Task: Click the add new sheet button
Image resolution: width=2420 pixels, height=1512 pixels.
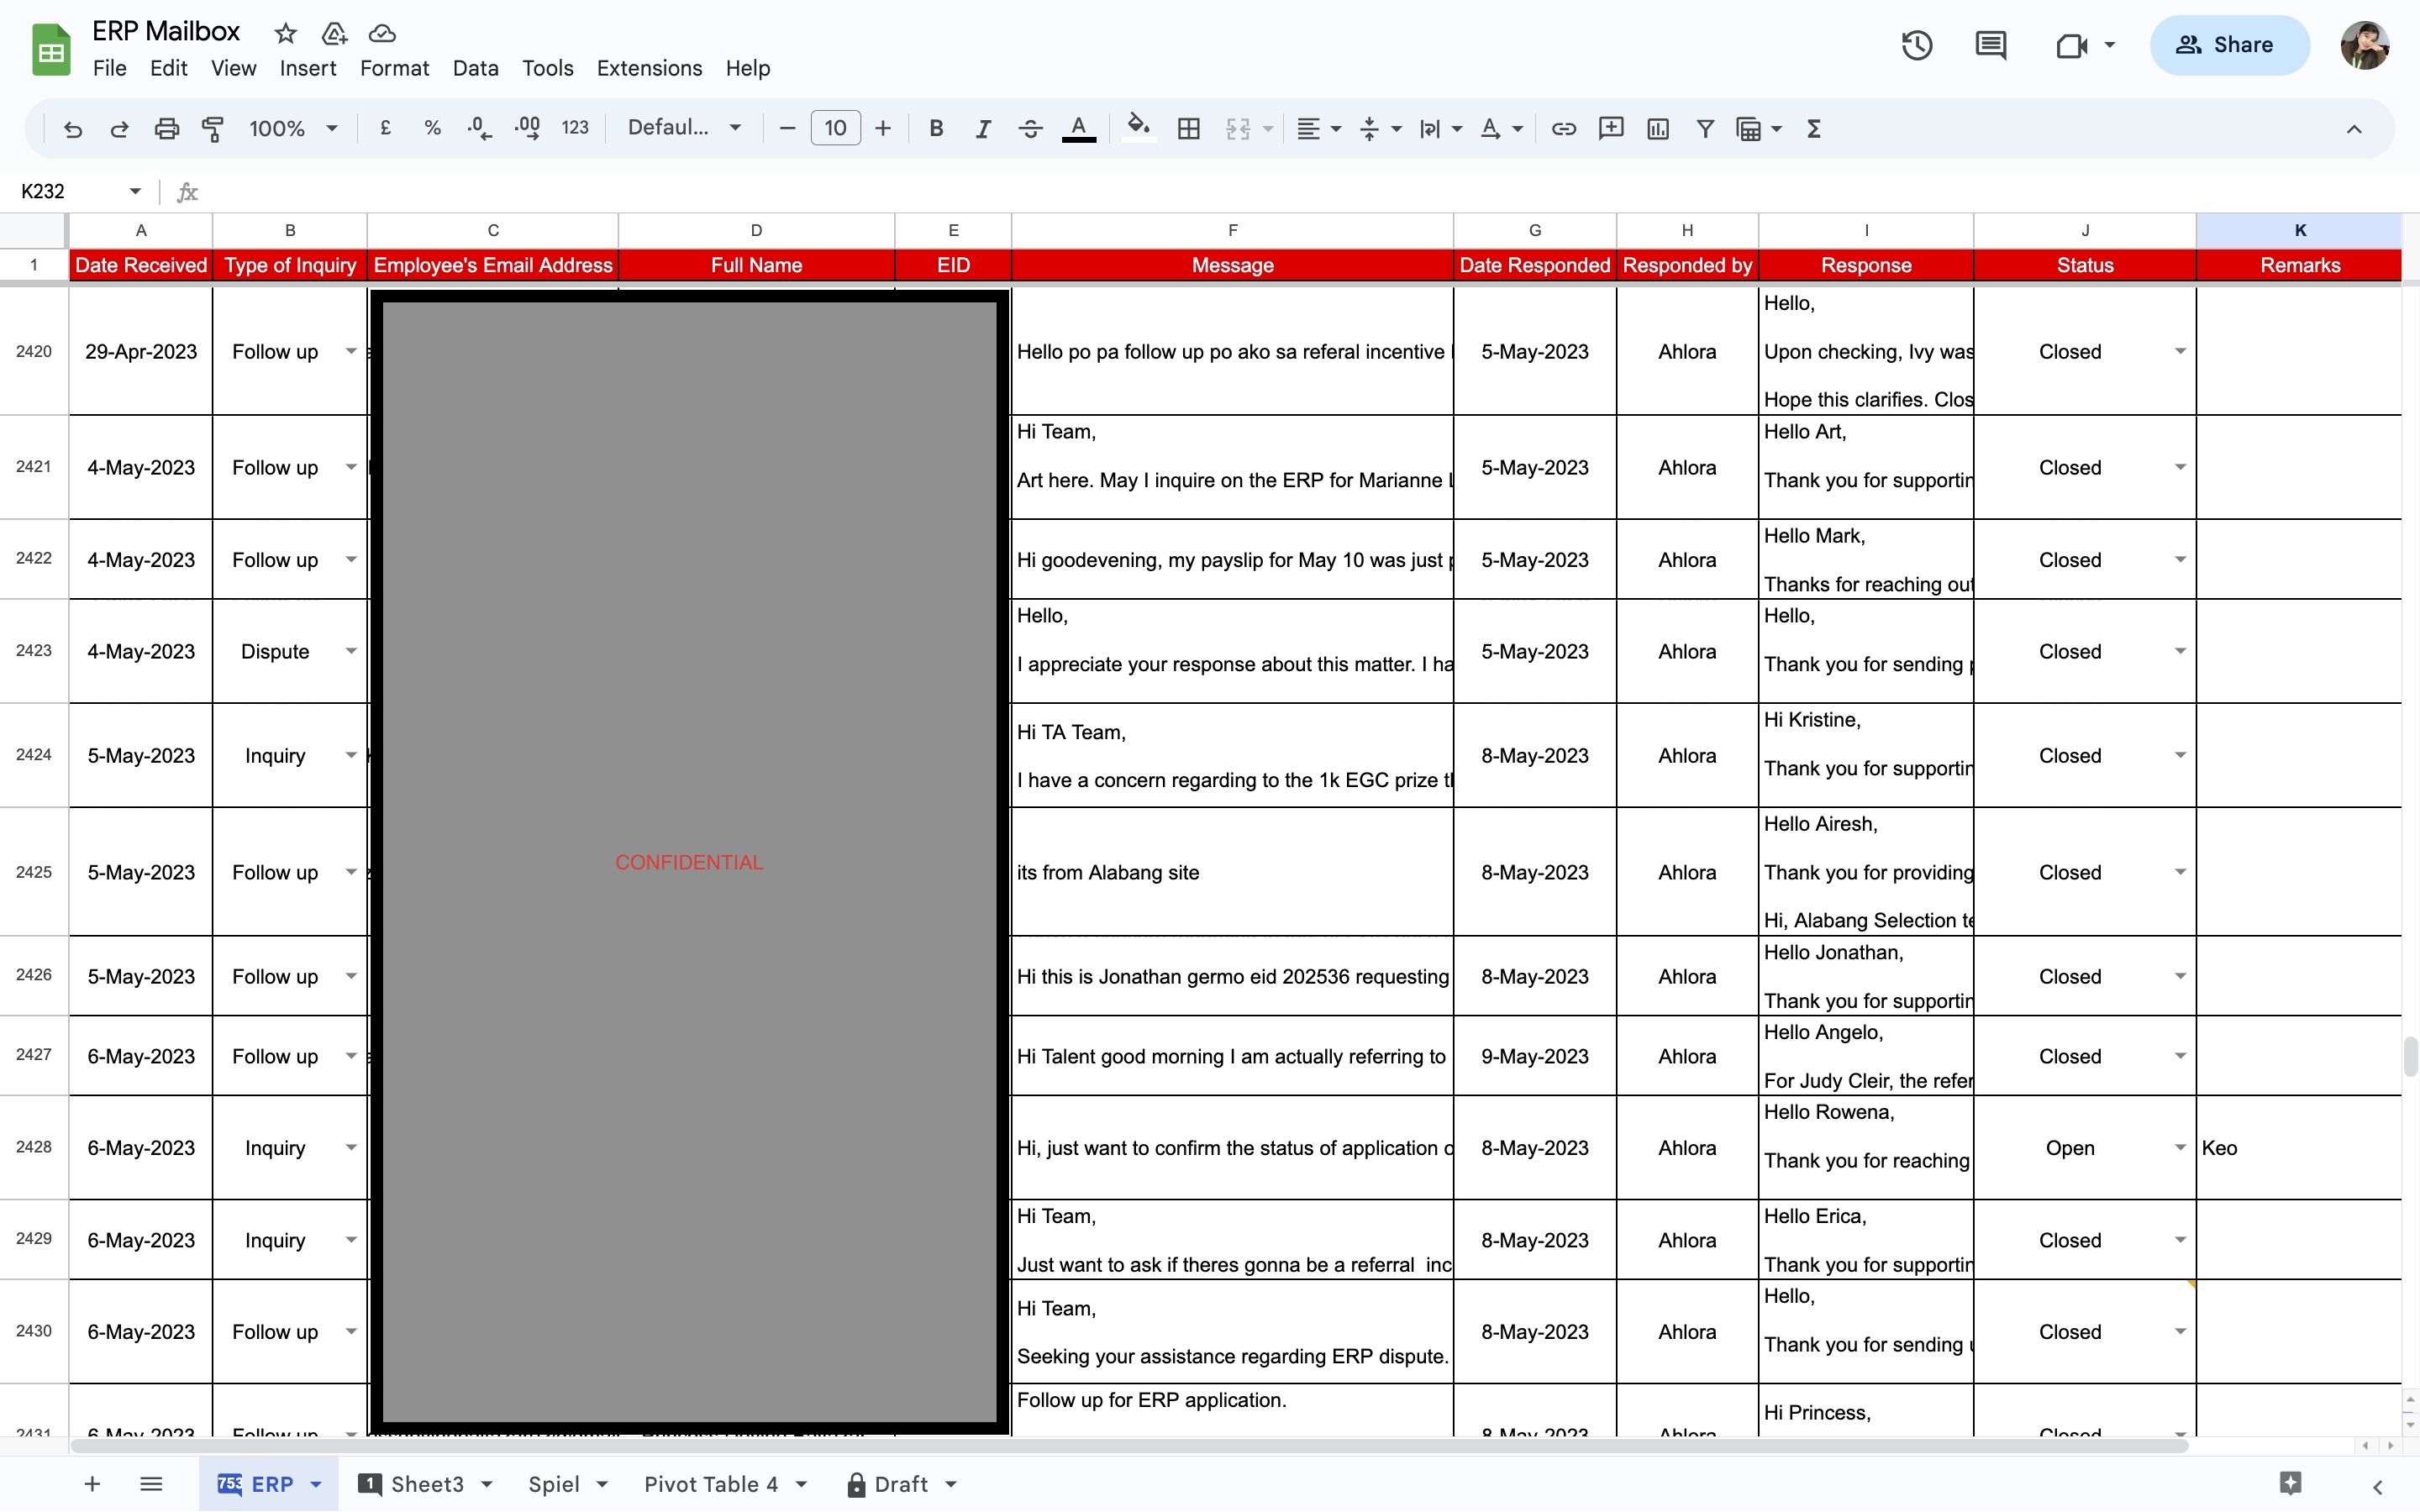Action: 92,1484
